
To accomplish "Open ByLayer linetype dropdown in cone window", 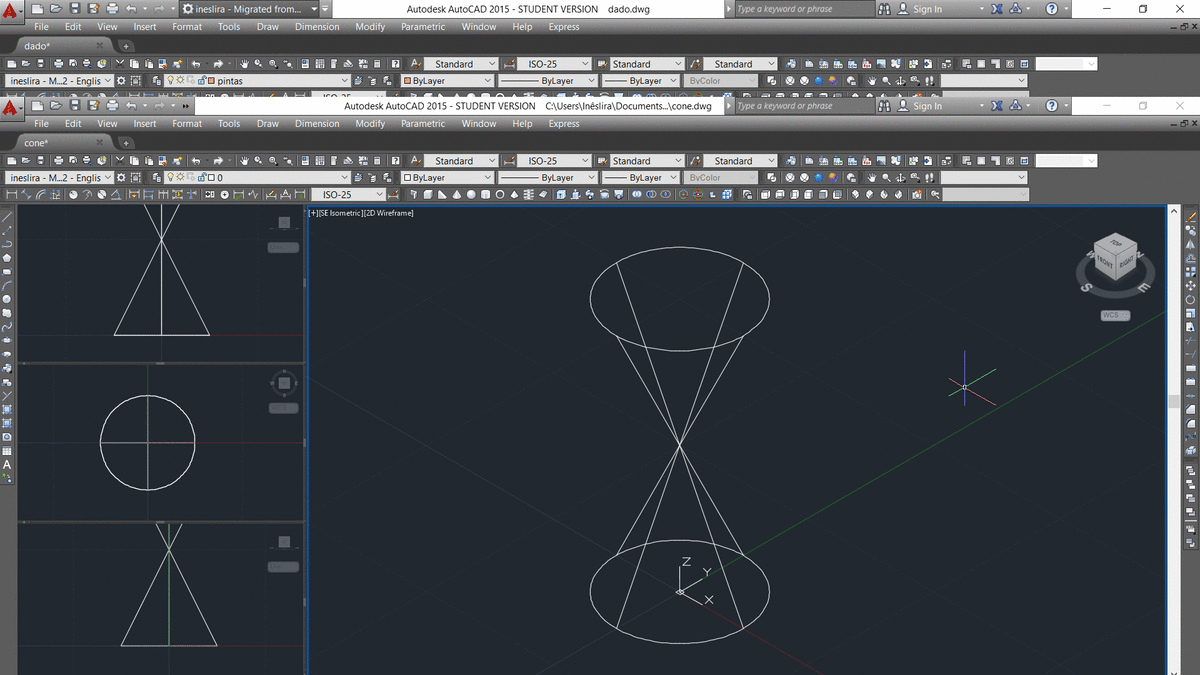I will (x=548, y=178).
